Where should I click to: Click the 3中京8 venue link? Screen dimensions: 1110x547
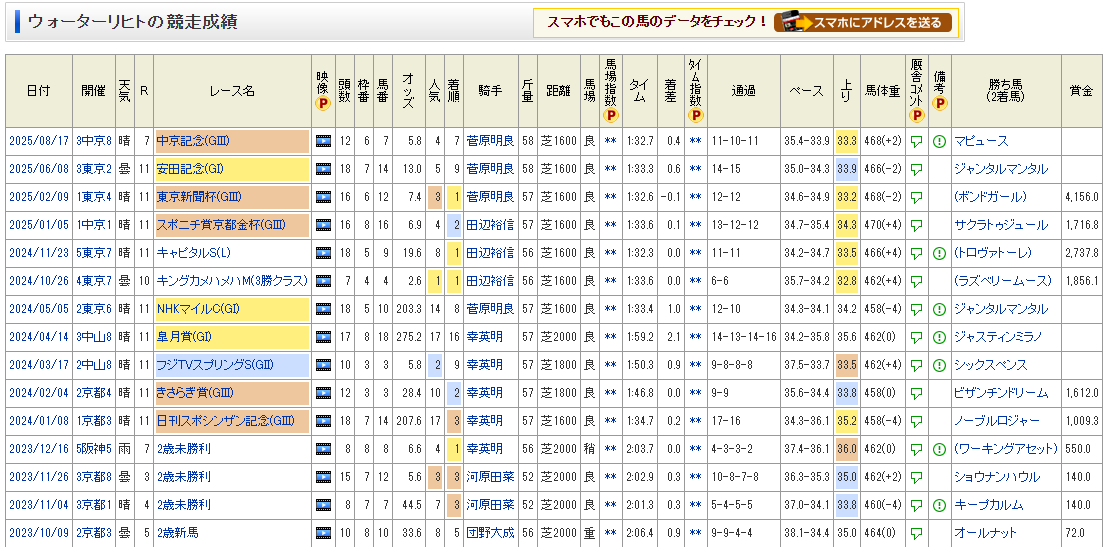93,141
